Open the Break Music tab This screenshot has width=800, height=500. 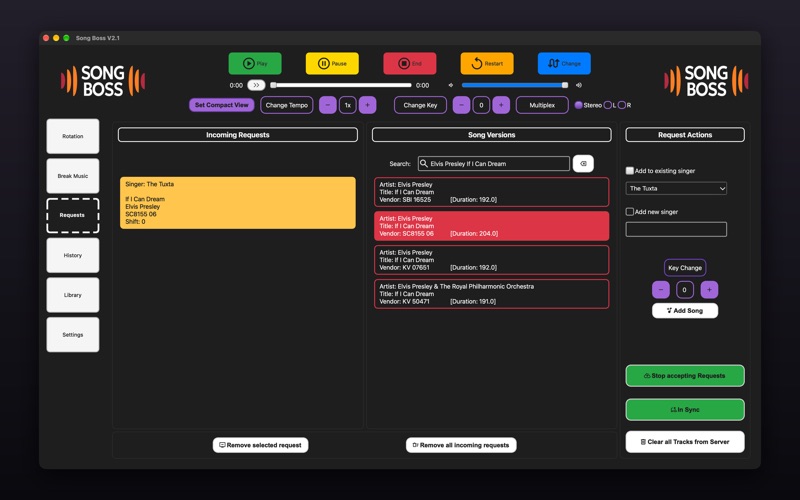[73, 176]
